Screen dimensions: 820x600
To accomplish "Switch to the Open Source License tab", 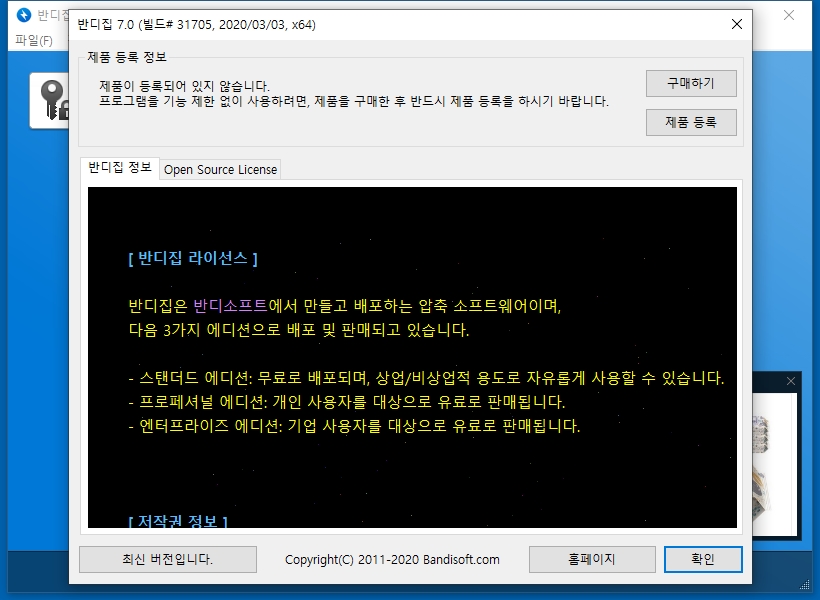I will pyautogui.click(x=220, y=169).
